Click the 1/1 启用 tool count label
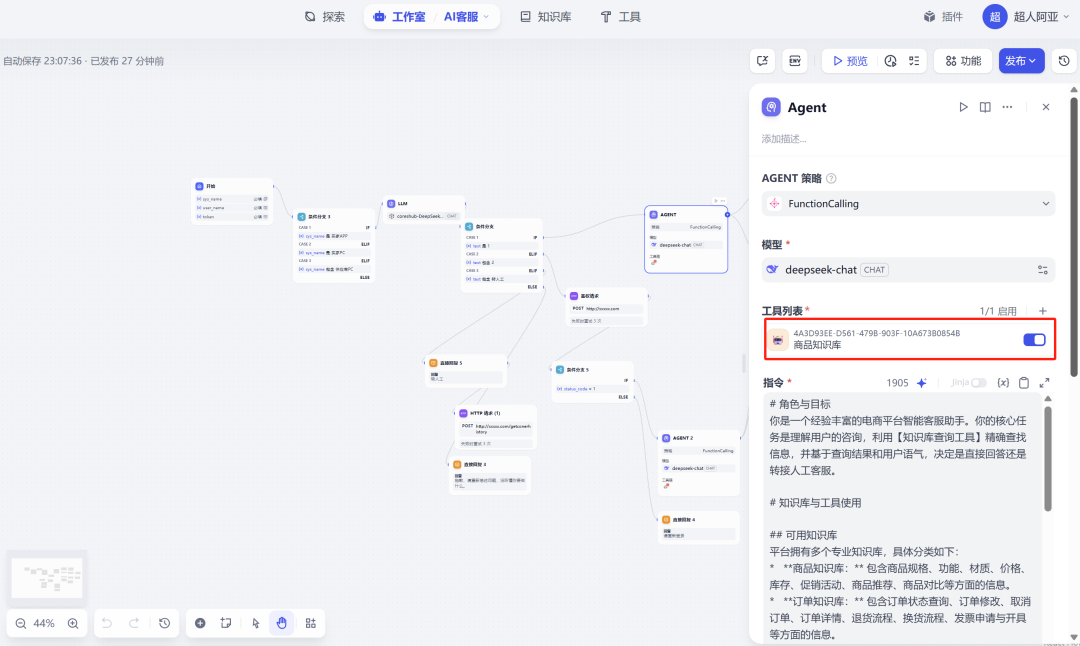Image resolution: width=1080 pixels, height=646 pixels. point(998,311)
